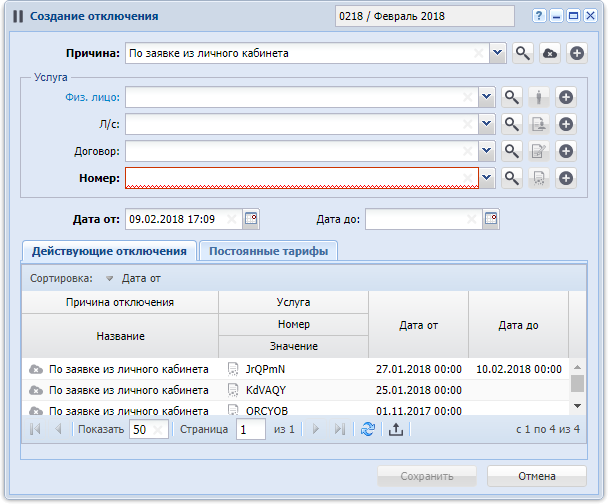The image size is (608, 504).
Task: Click the grid scrollbar up arrow
Action: coord(577,367)
